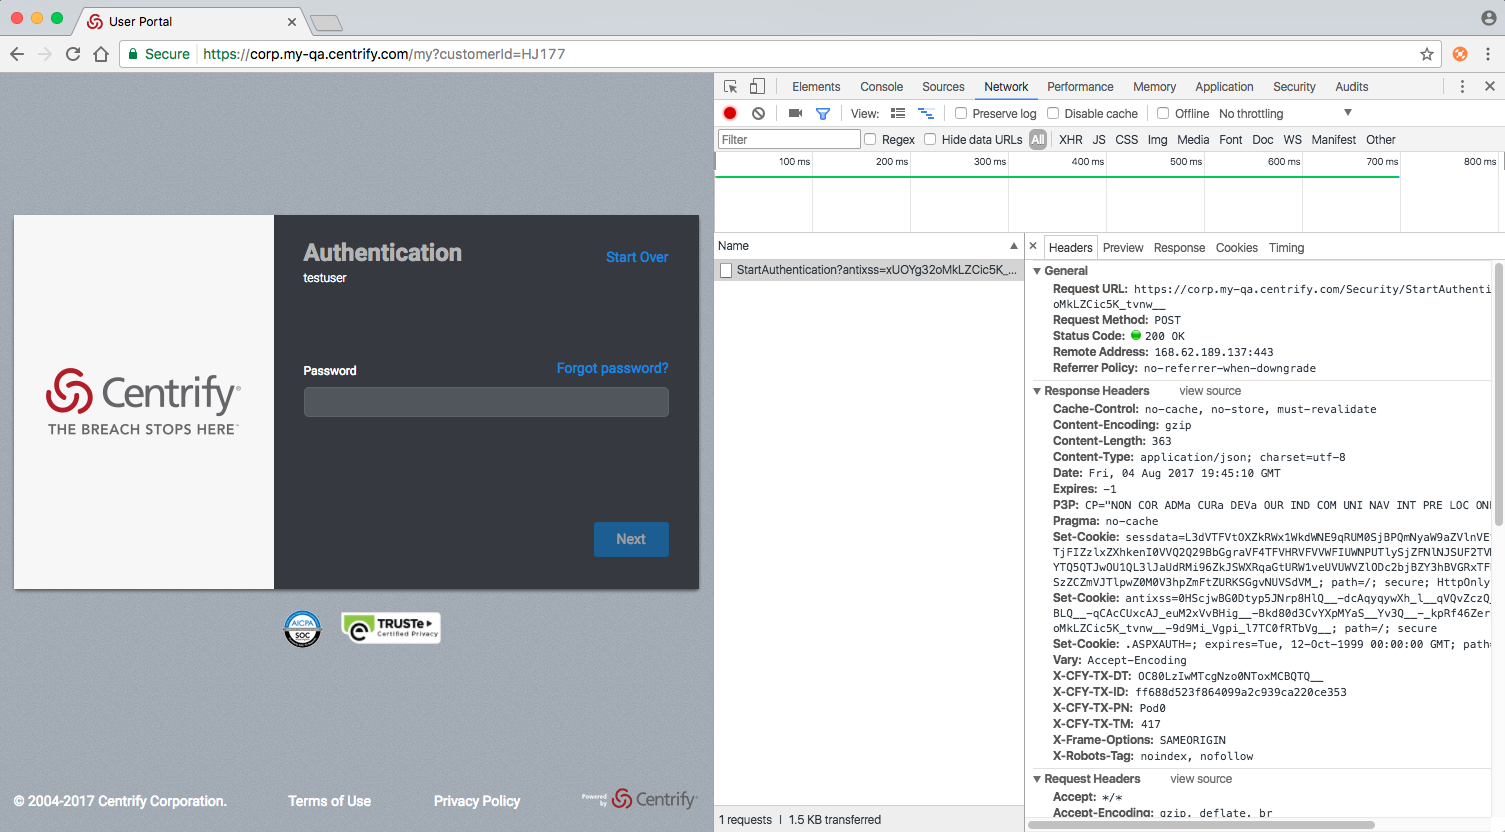Filter requests by XHR type
The image size is (1505, 832).
[1070, 140]
